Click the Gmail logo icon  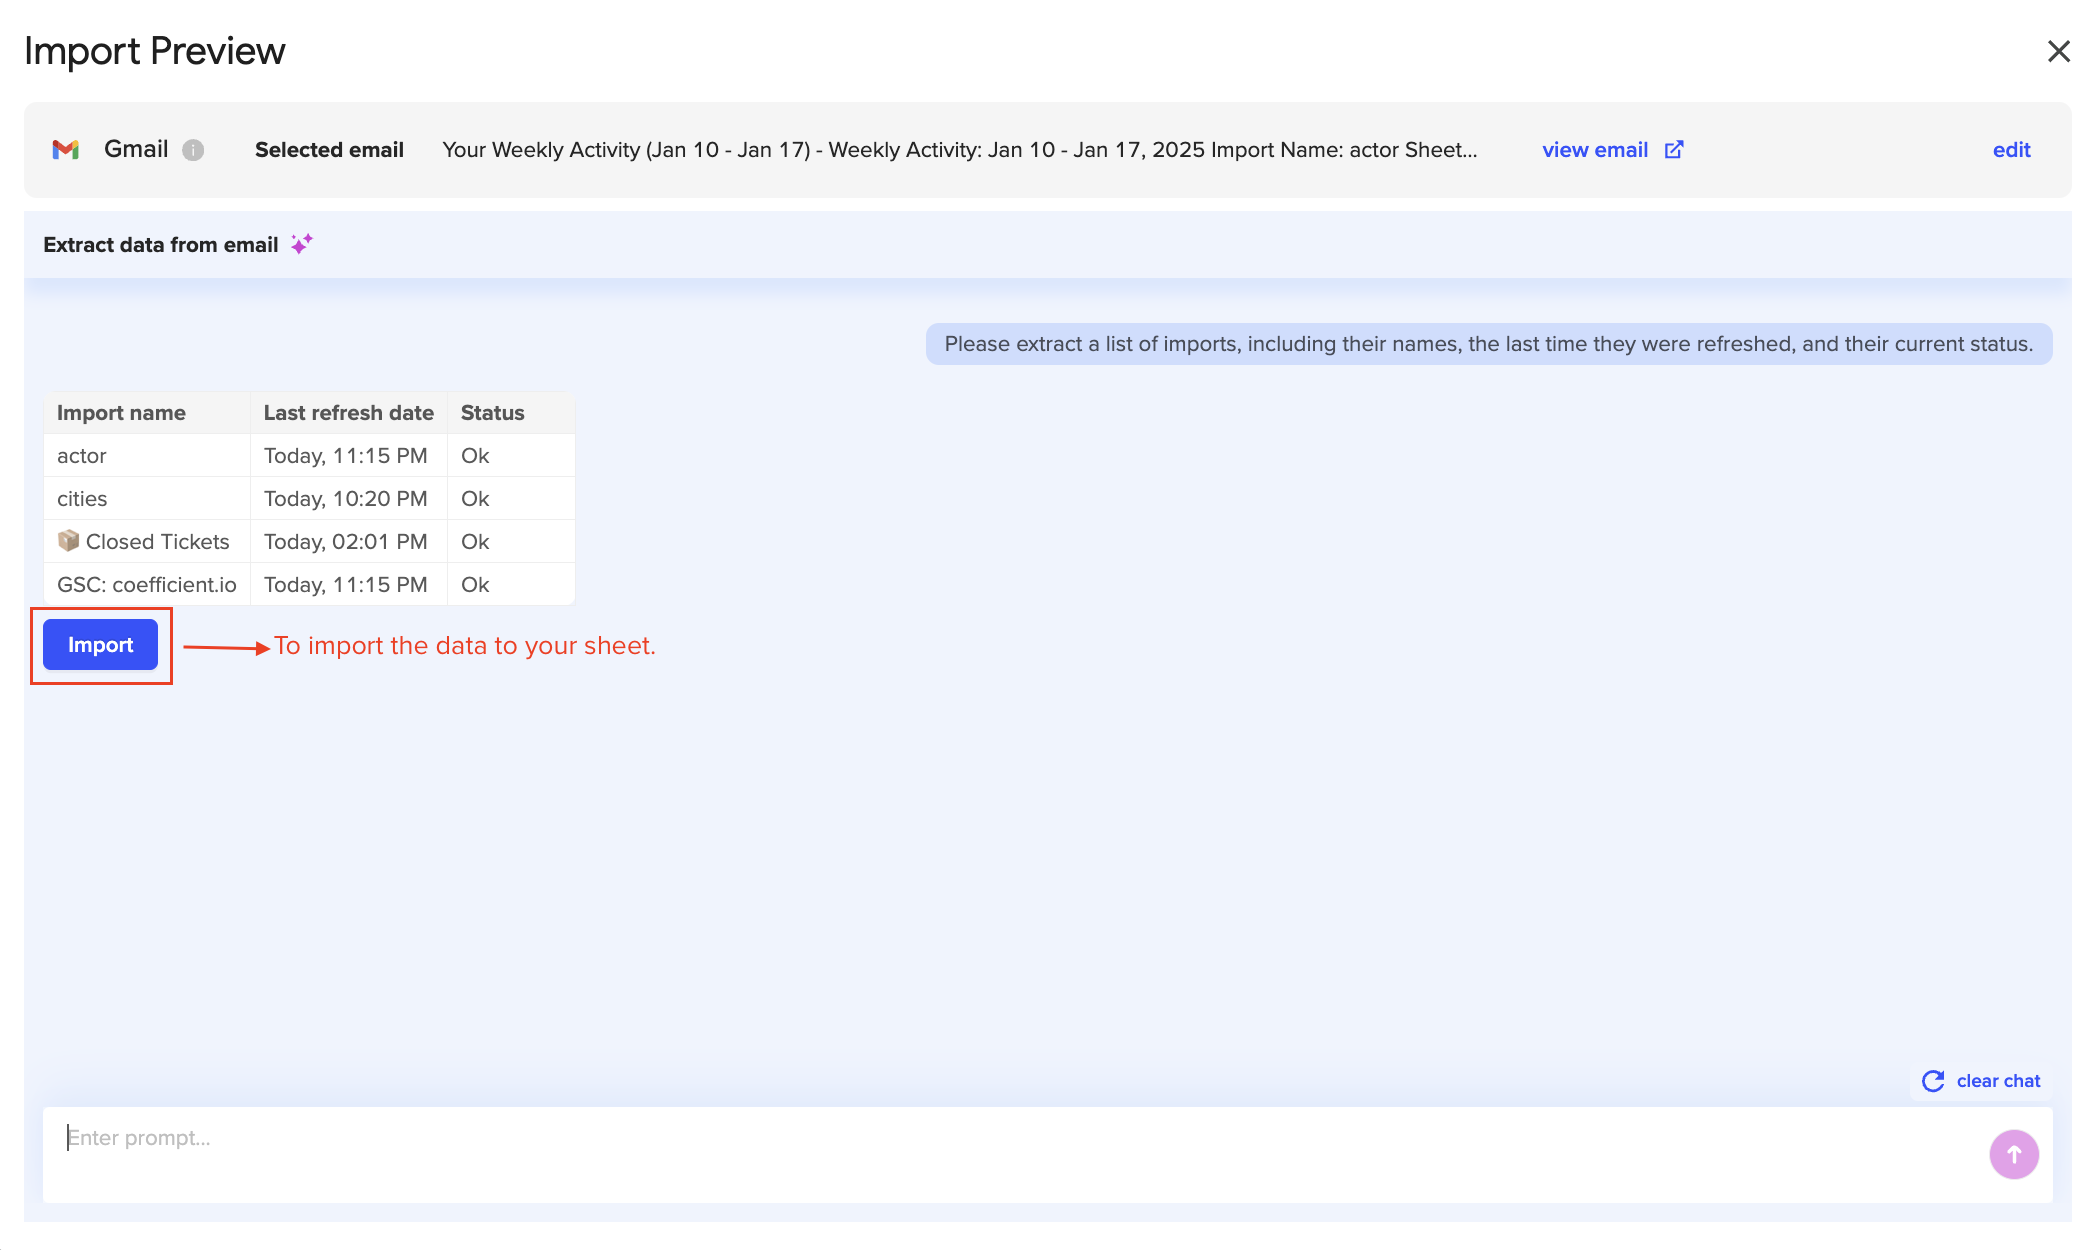click(x=66, y=150)
